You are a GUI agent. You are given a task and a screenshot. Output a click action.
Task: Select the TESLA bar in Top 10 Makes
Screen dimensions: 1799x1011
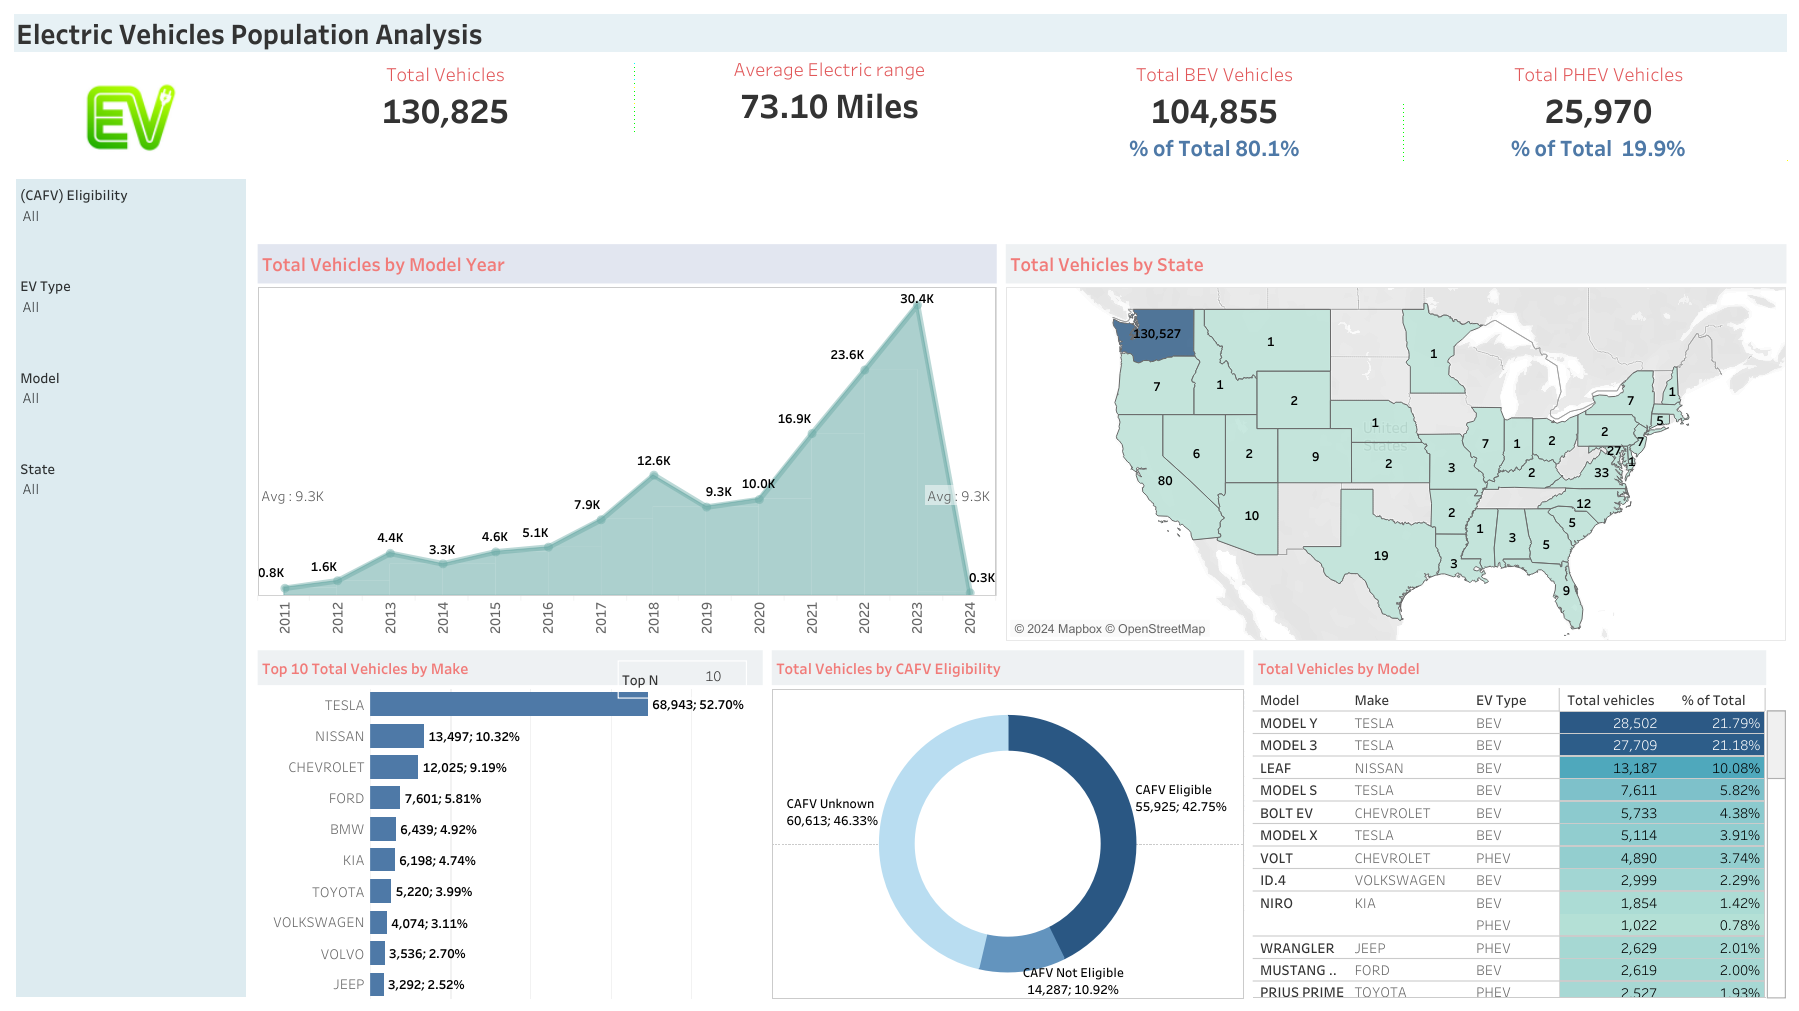point(509,705)
